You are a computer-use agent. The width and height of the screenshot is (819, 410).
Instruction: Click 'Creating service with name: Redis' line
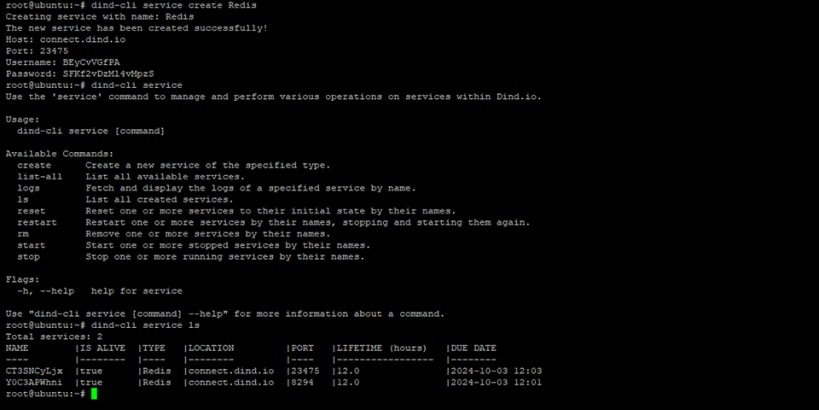[x=100, y=16]
